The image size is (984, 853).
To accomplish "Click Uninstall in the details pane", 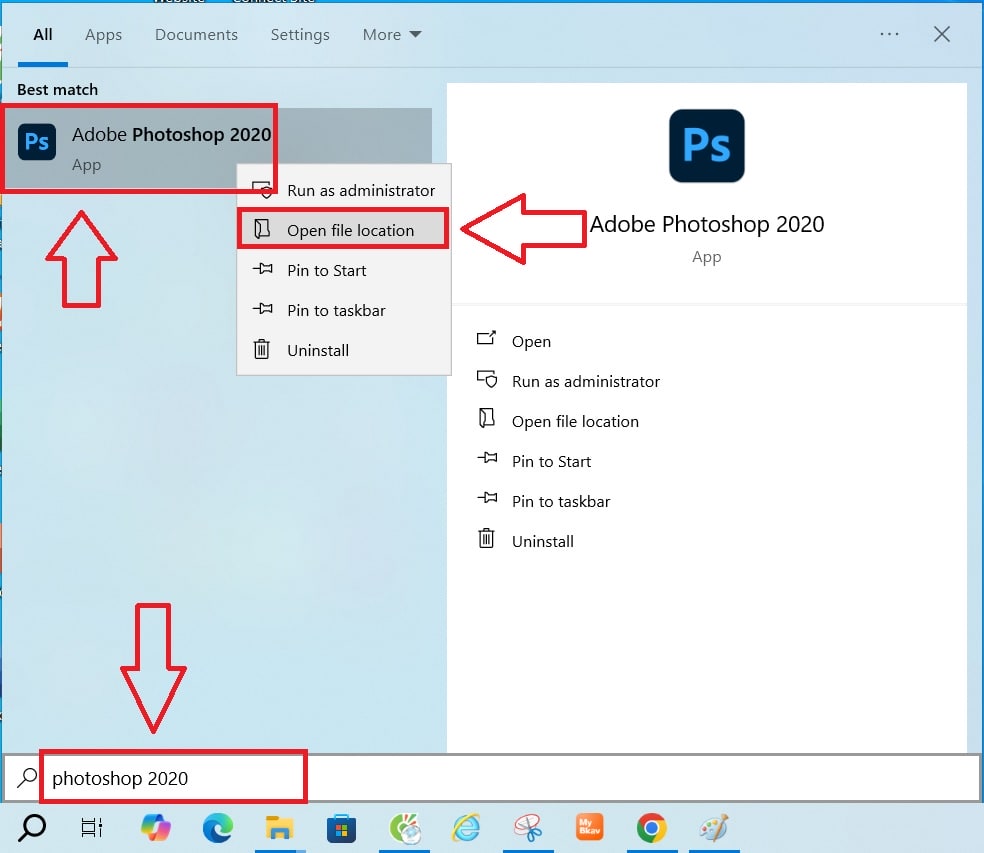I will pyautogui.click(x=542, y=542).
